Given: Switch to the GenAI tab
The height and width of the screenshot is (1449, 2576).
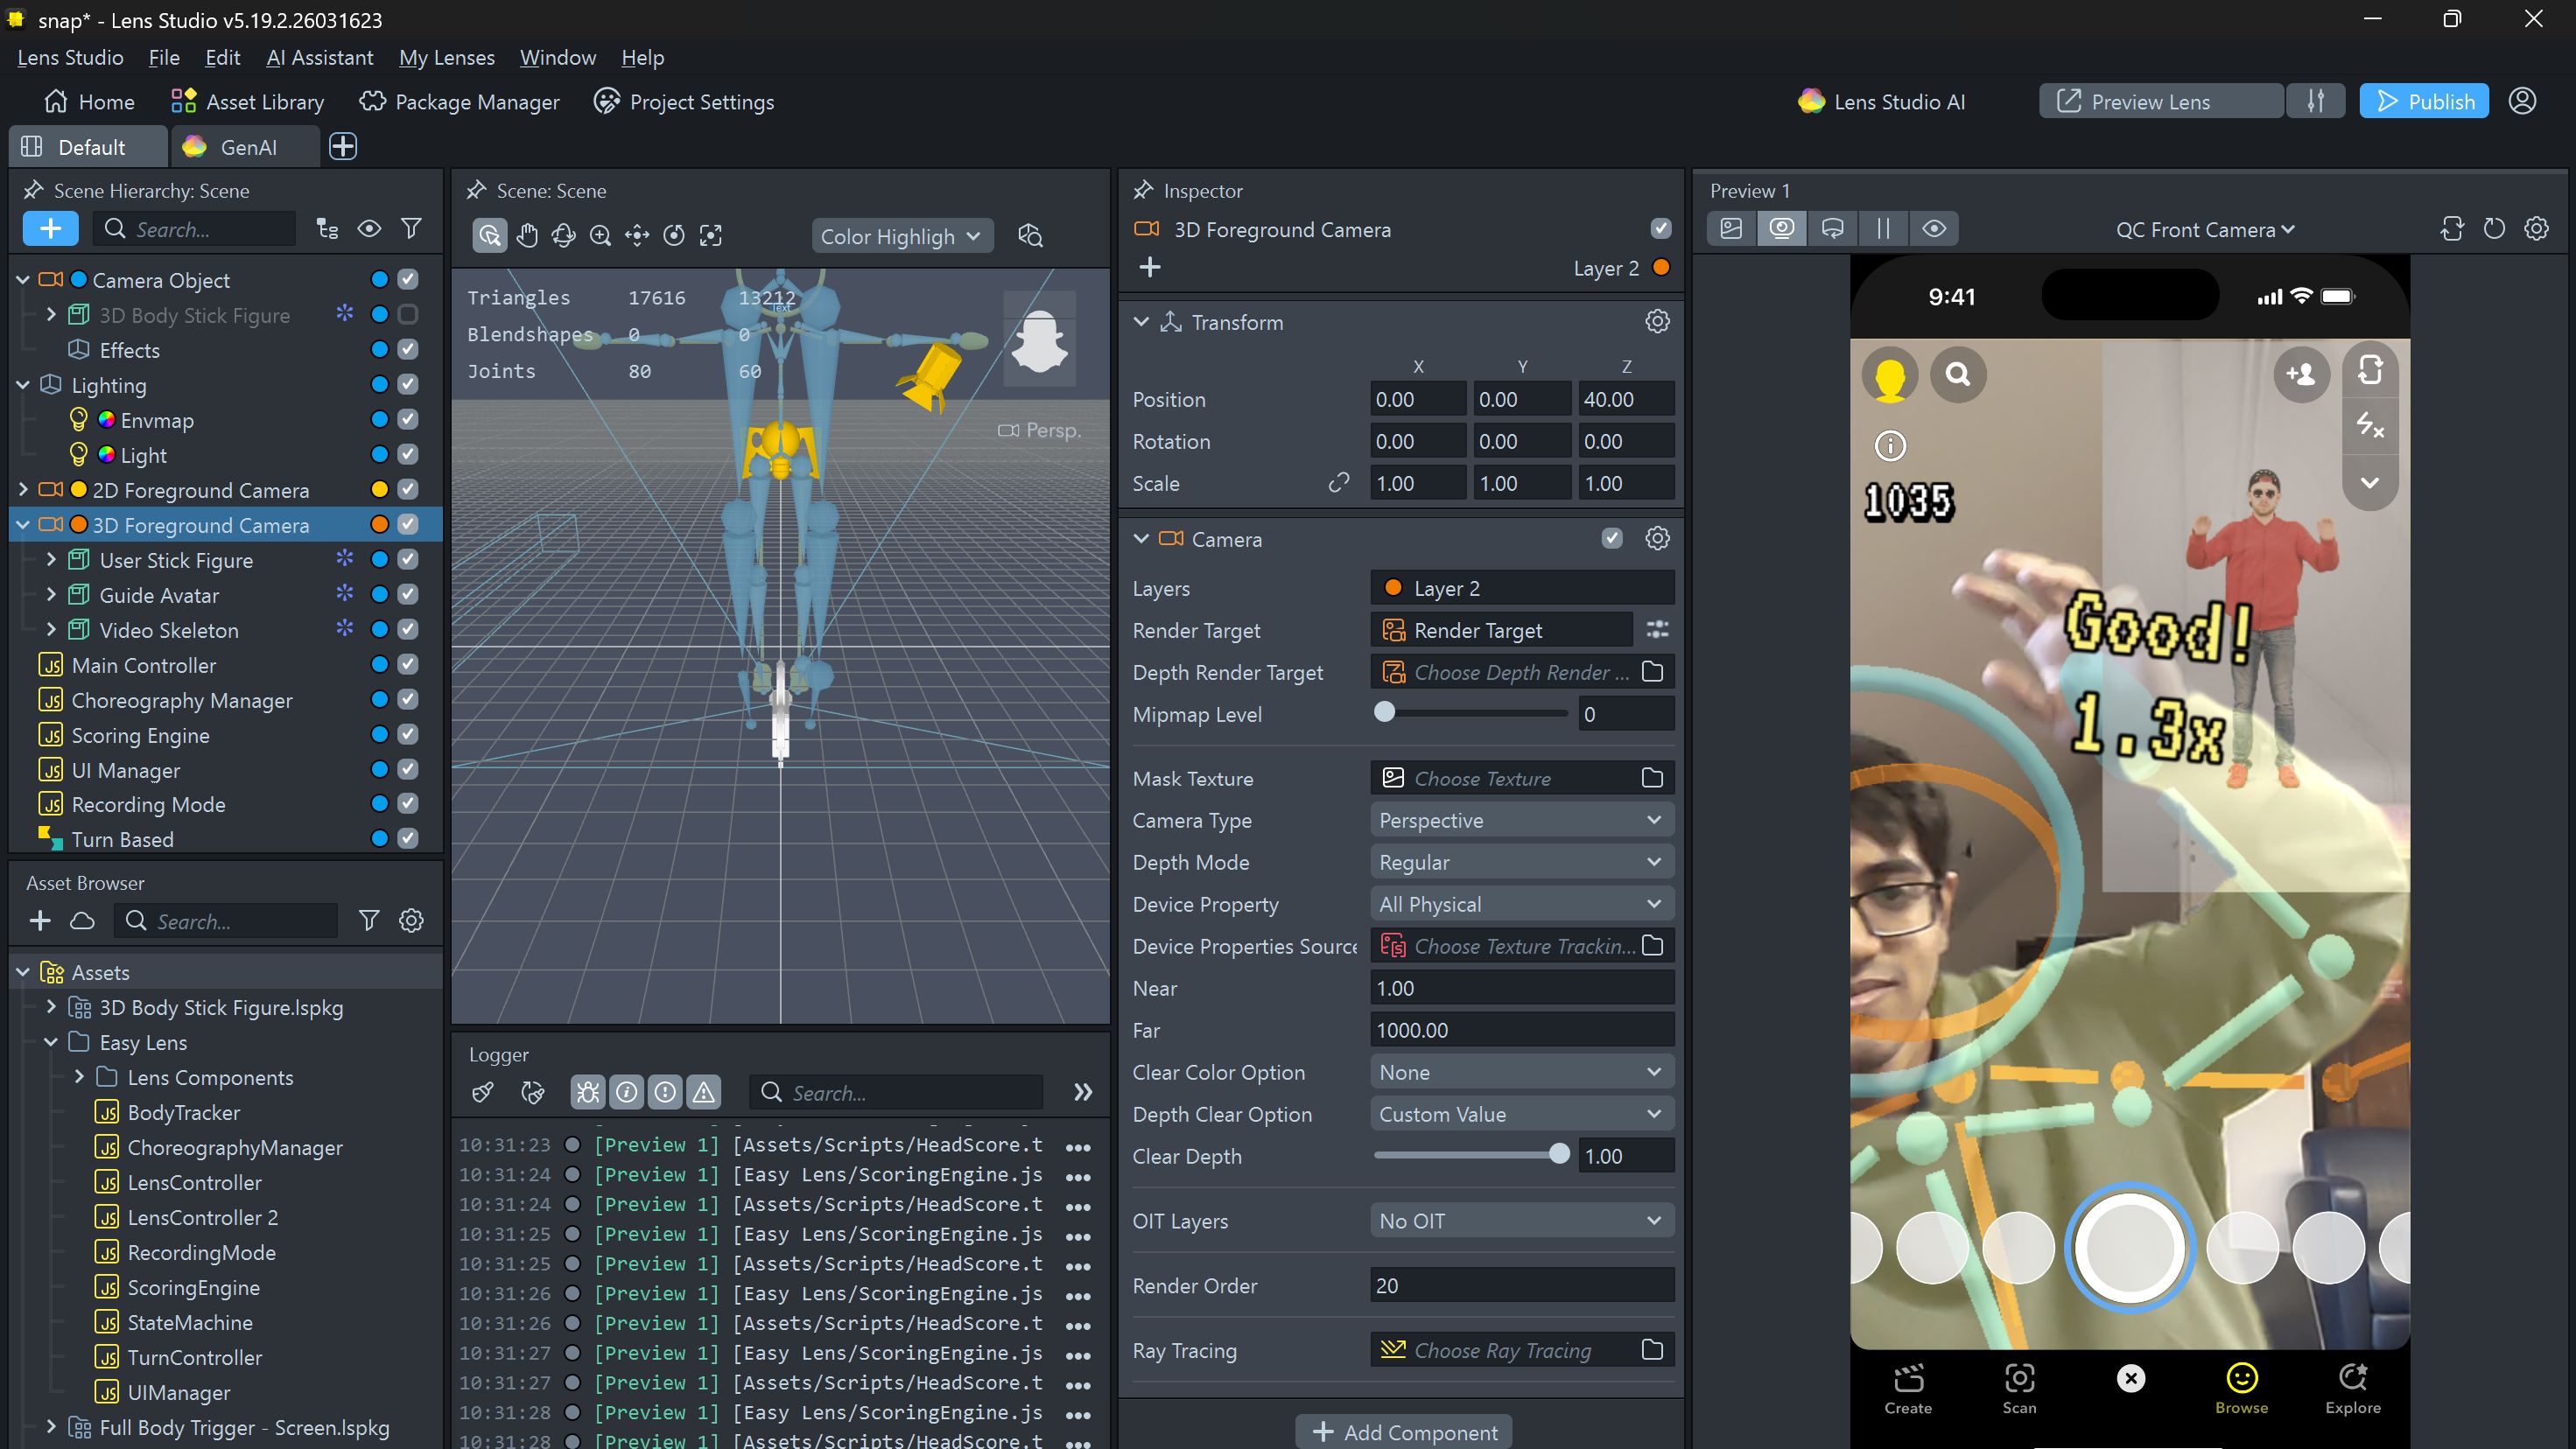Looking at the screenshot, I should [x=245, y=147].
